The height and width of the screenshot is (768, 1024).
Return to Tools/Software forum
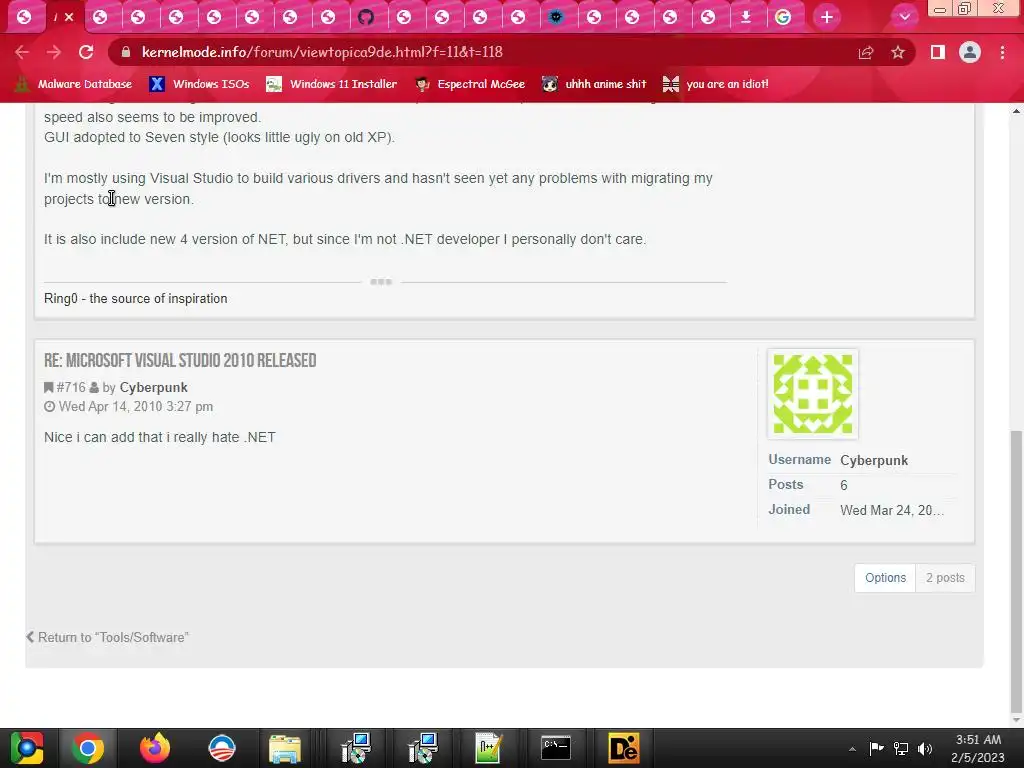(108, 637)
